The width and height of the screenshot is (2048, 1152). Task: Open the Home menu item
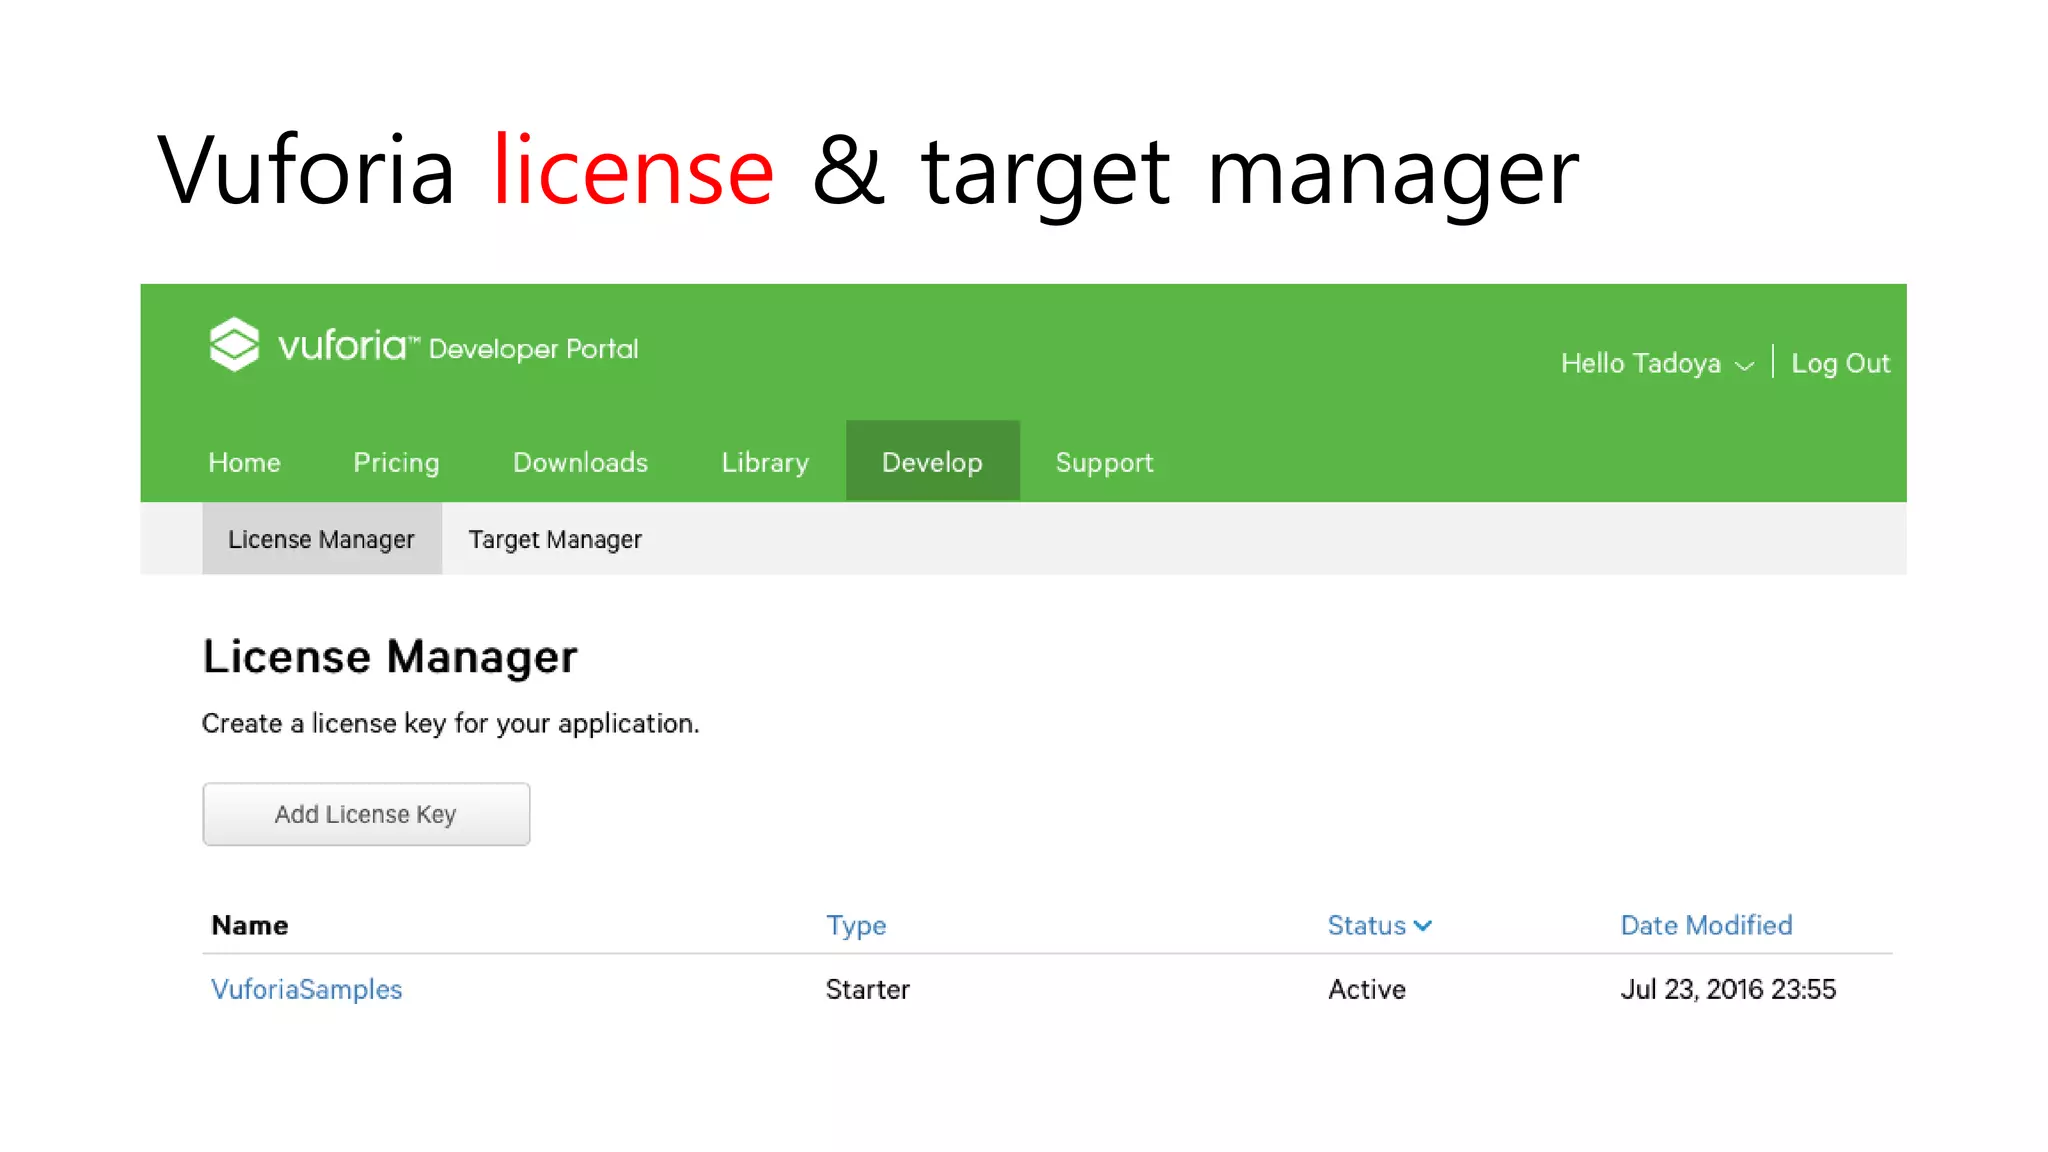coord(244,462)
